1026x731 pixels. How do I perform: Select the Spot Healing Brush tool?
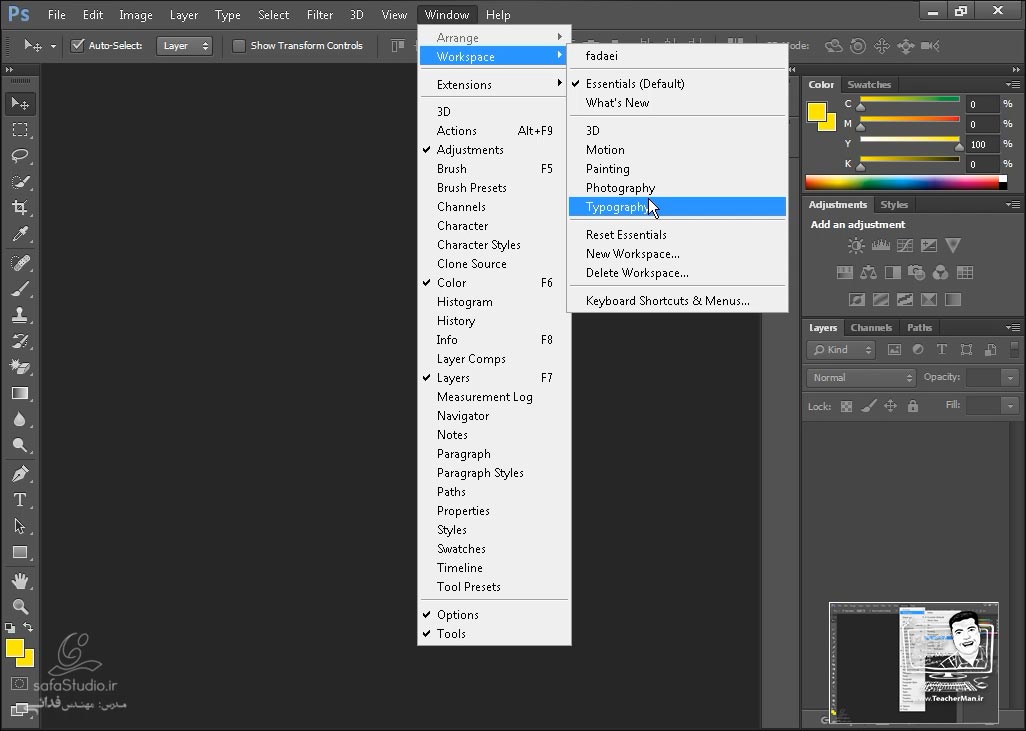click(20, 263)
